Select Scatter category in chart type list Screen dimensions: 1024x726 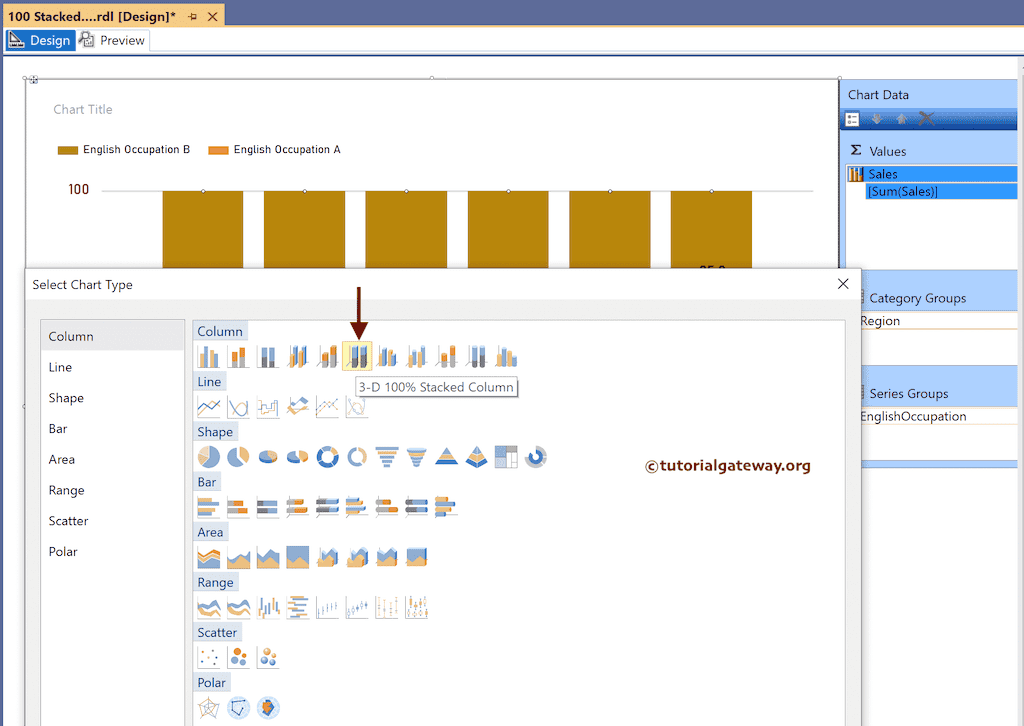[68, 521]
